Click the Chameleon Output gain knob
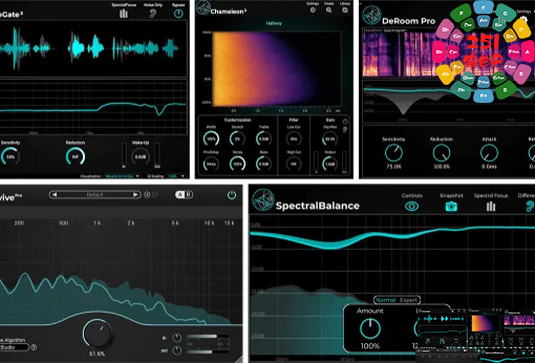535x363 pixels. click(330, 164)
